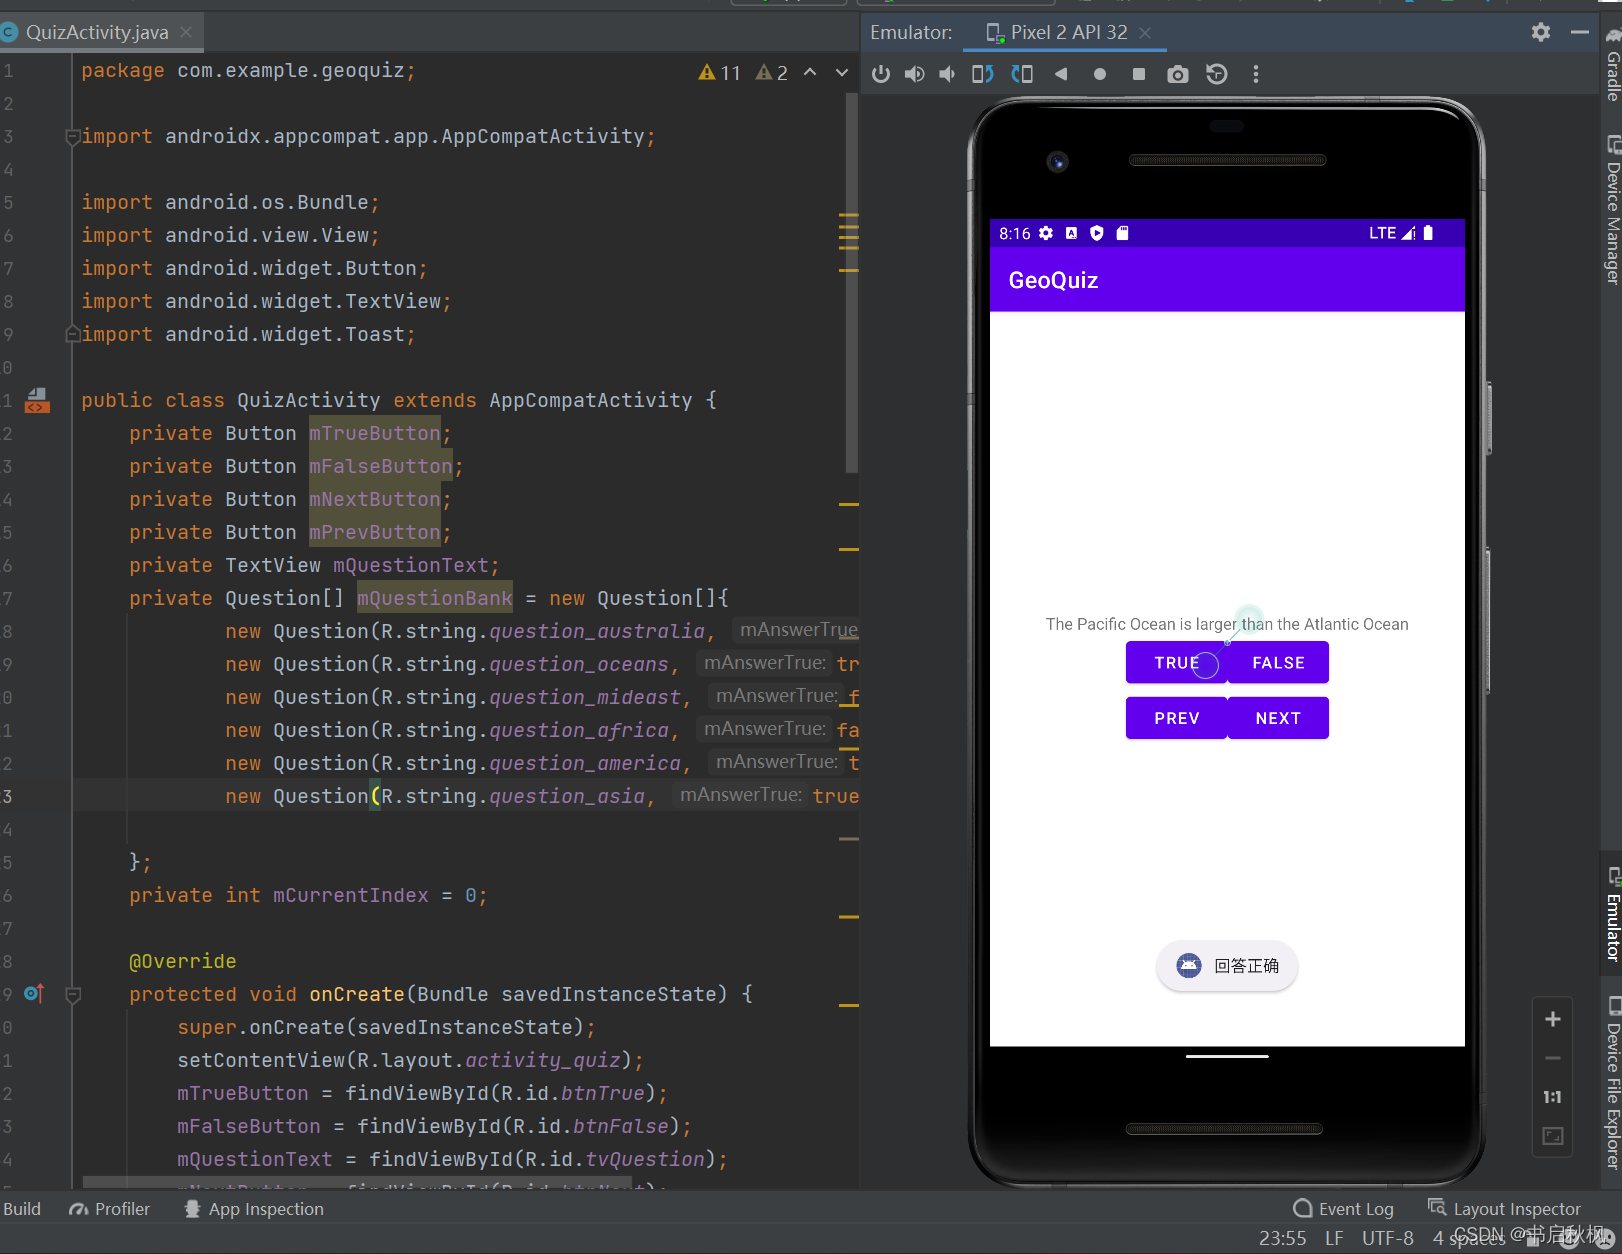
Task: Click the mCurrentIndex declaration line
Action: point(308,895)
